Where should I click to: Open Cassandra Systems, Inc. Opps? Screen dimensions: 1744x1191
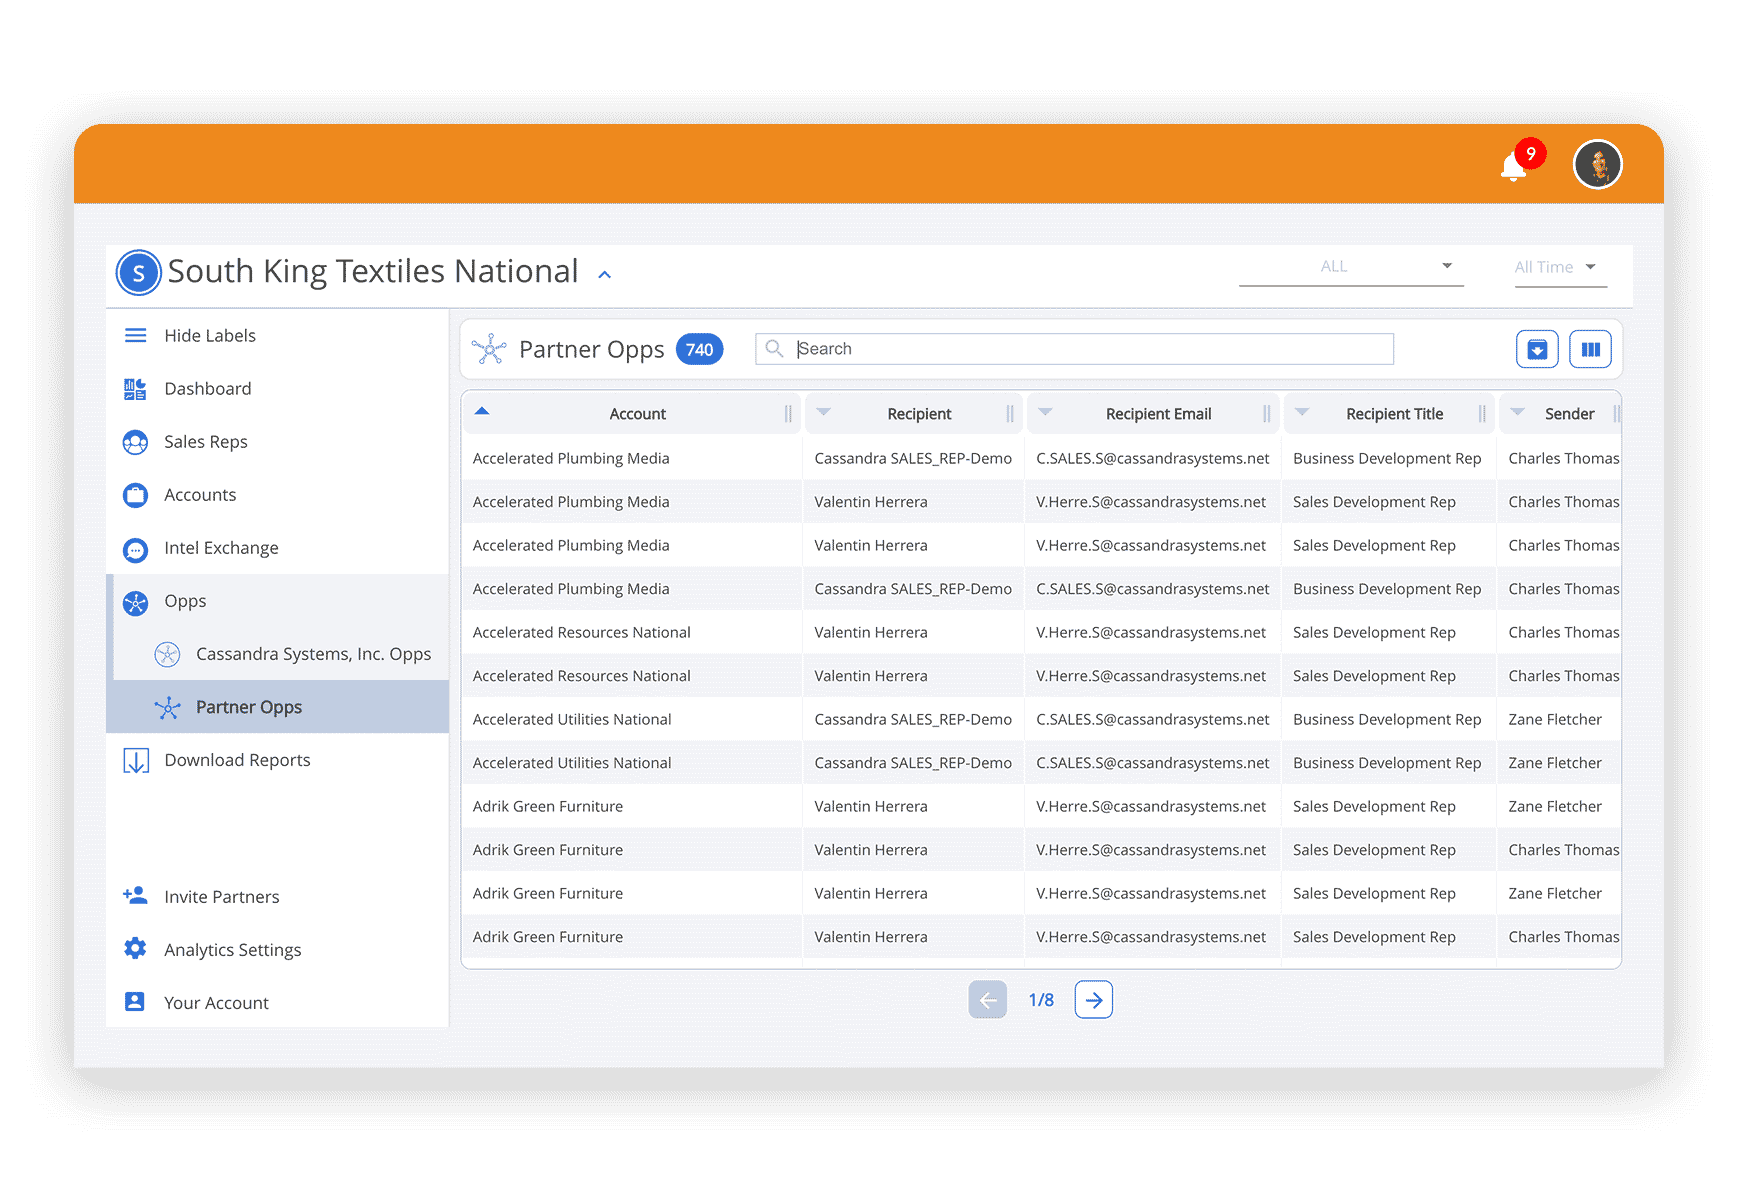pos(314,654)
